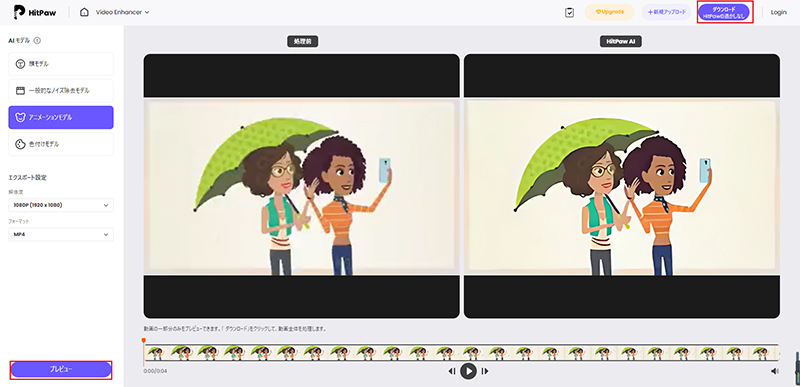Click the AIモデル info icon
This screenshot has height=387, width=800.
click(x=37, y=41)
